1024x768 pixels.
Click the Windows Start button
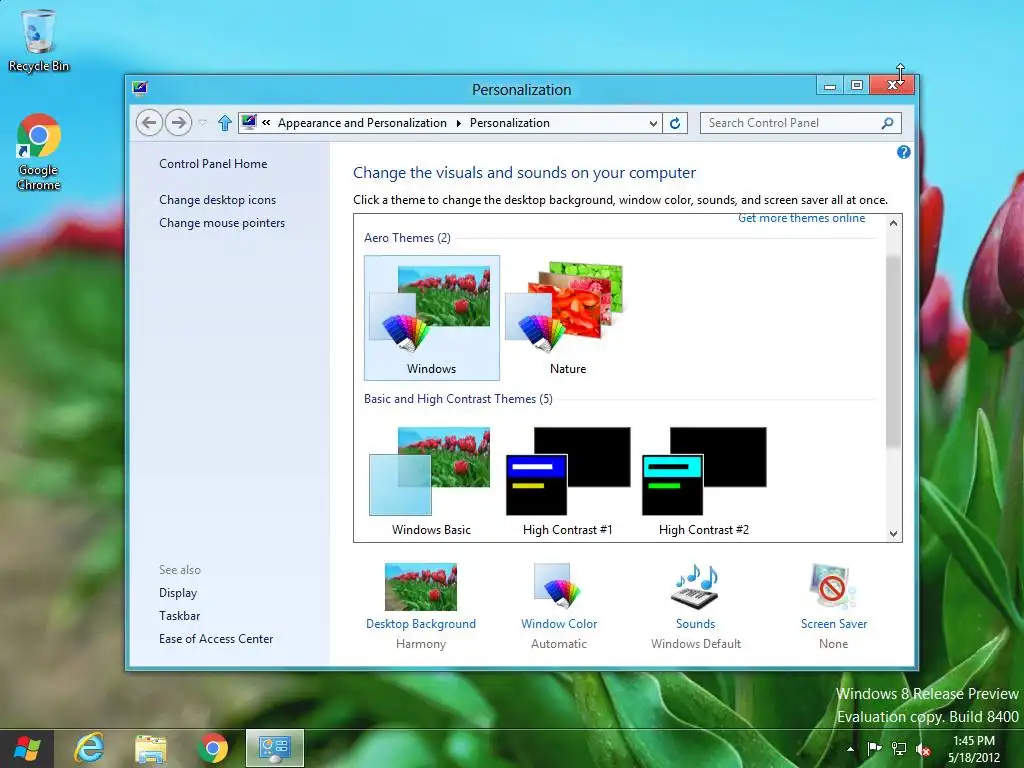[x=27, y=748]
